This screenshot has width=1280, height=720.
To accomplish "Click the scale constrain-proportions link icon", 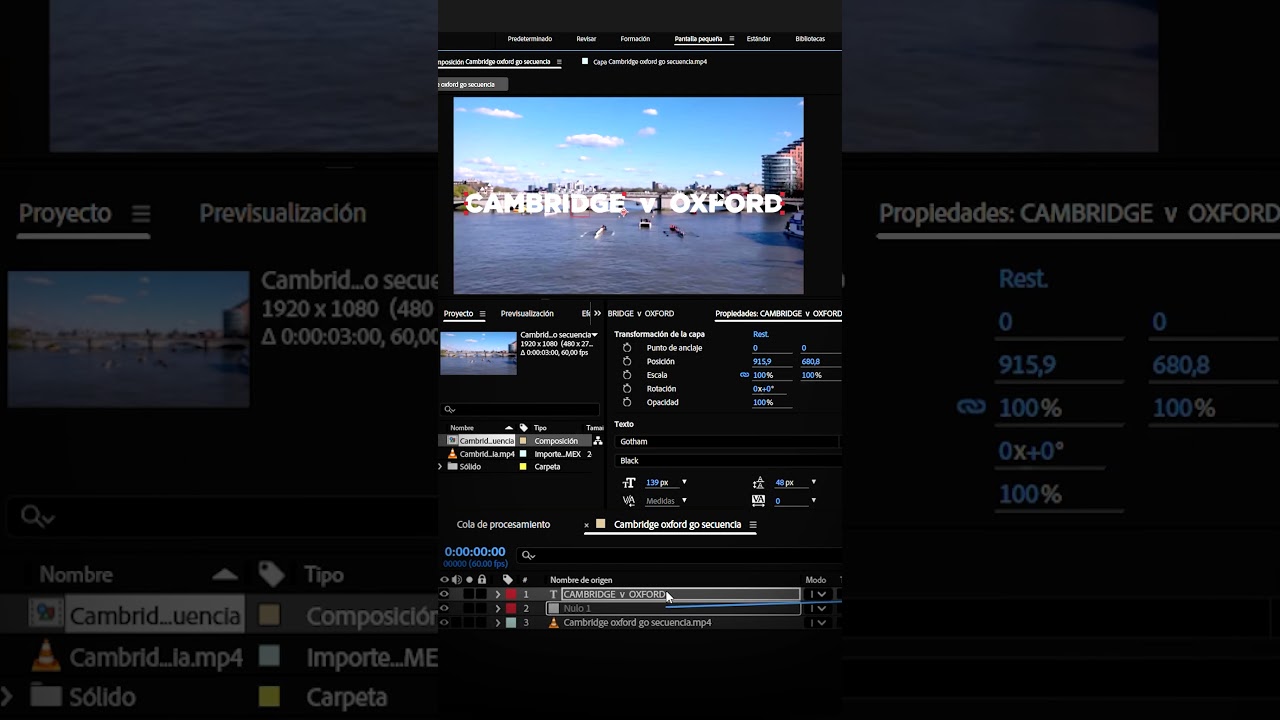I will tap(744, 375).
